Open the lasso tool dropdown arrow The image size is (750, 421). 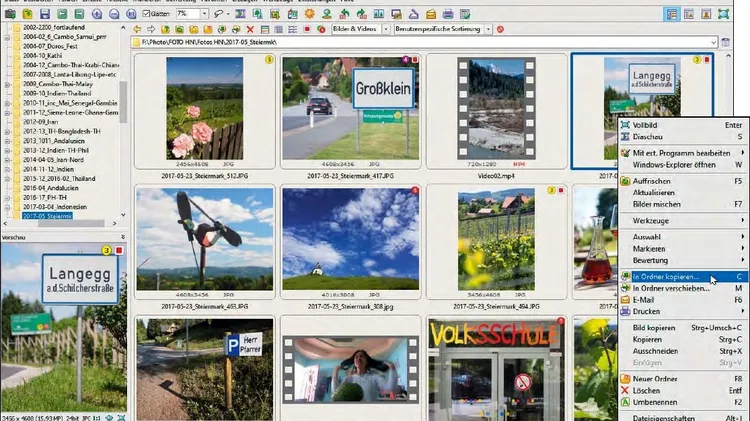coord(228,14)
